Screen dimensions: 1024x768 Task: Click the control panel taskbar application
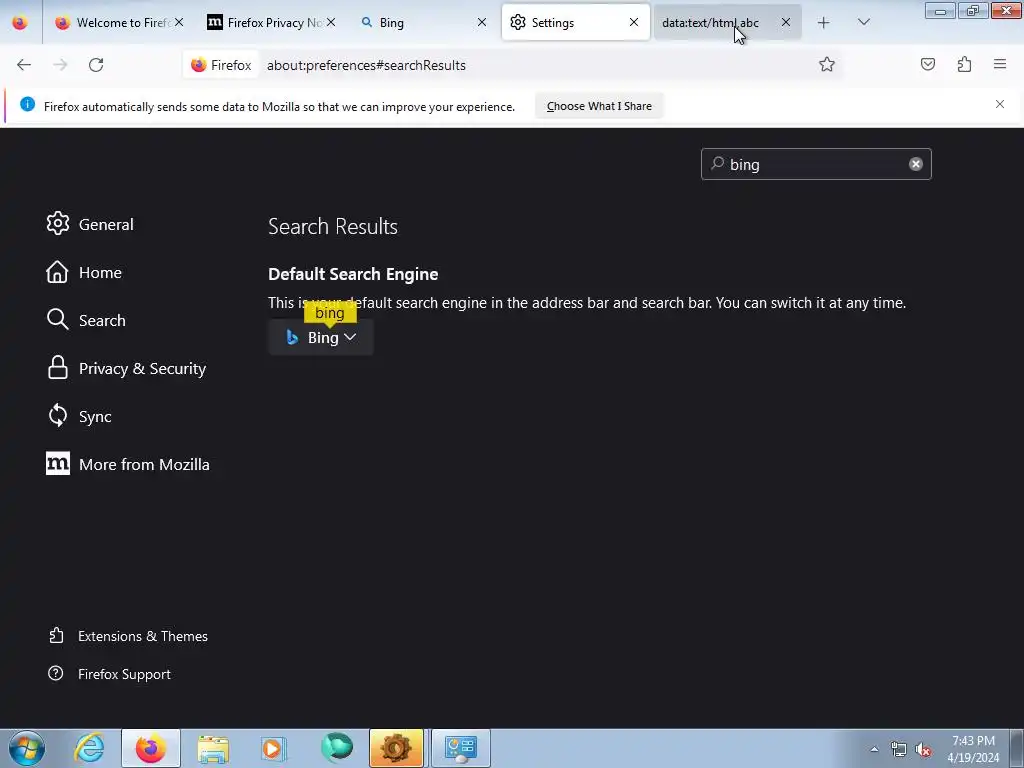460,748
